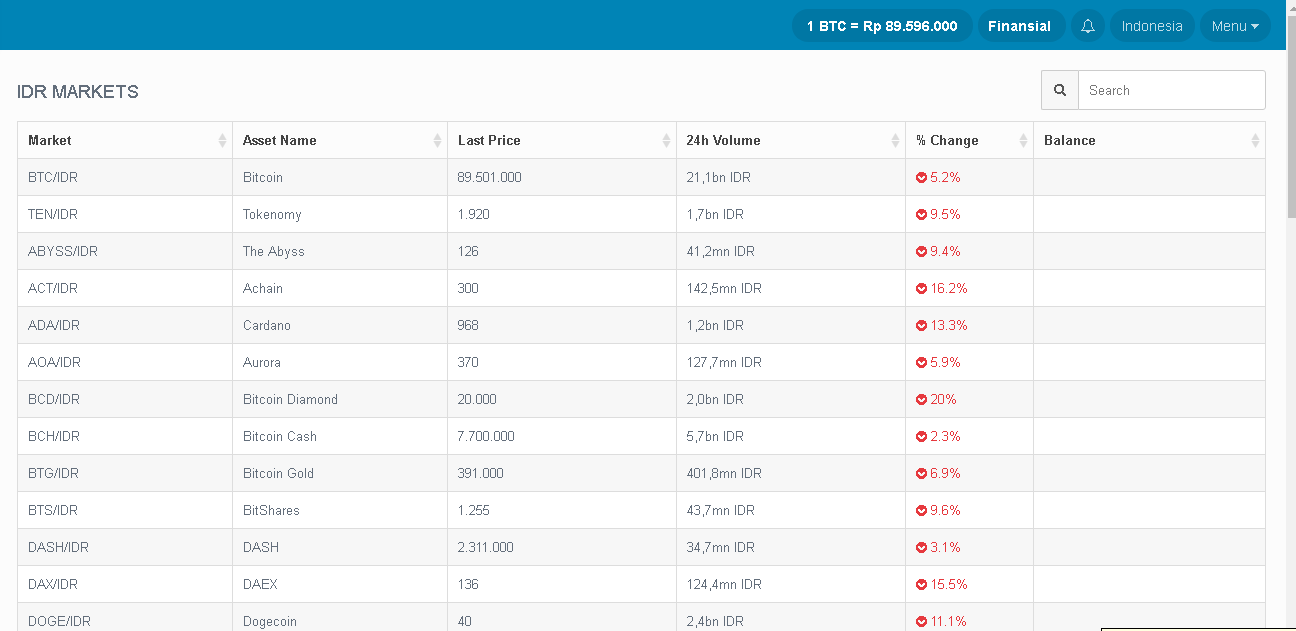Click the 24h Volume column header
Screen dimensions: 1296x631
[x=791, y=140]
